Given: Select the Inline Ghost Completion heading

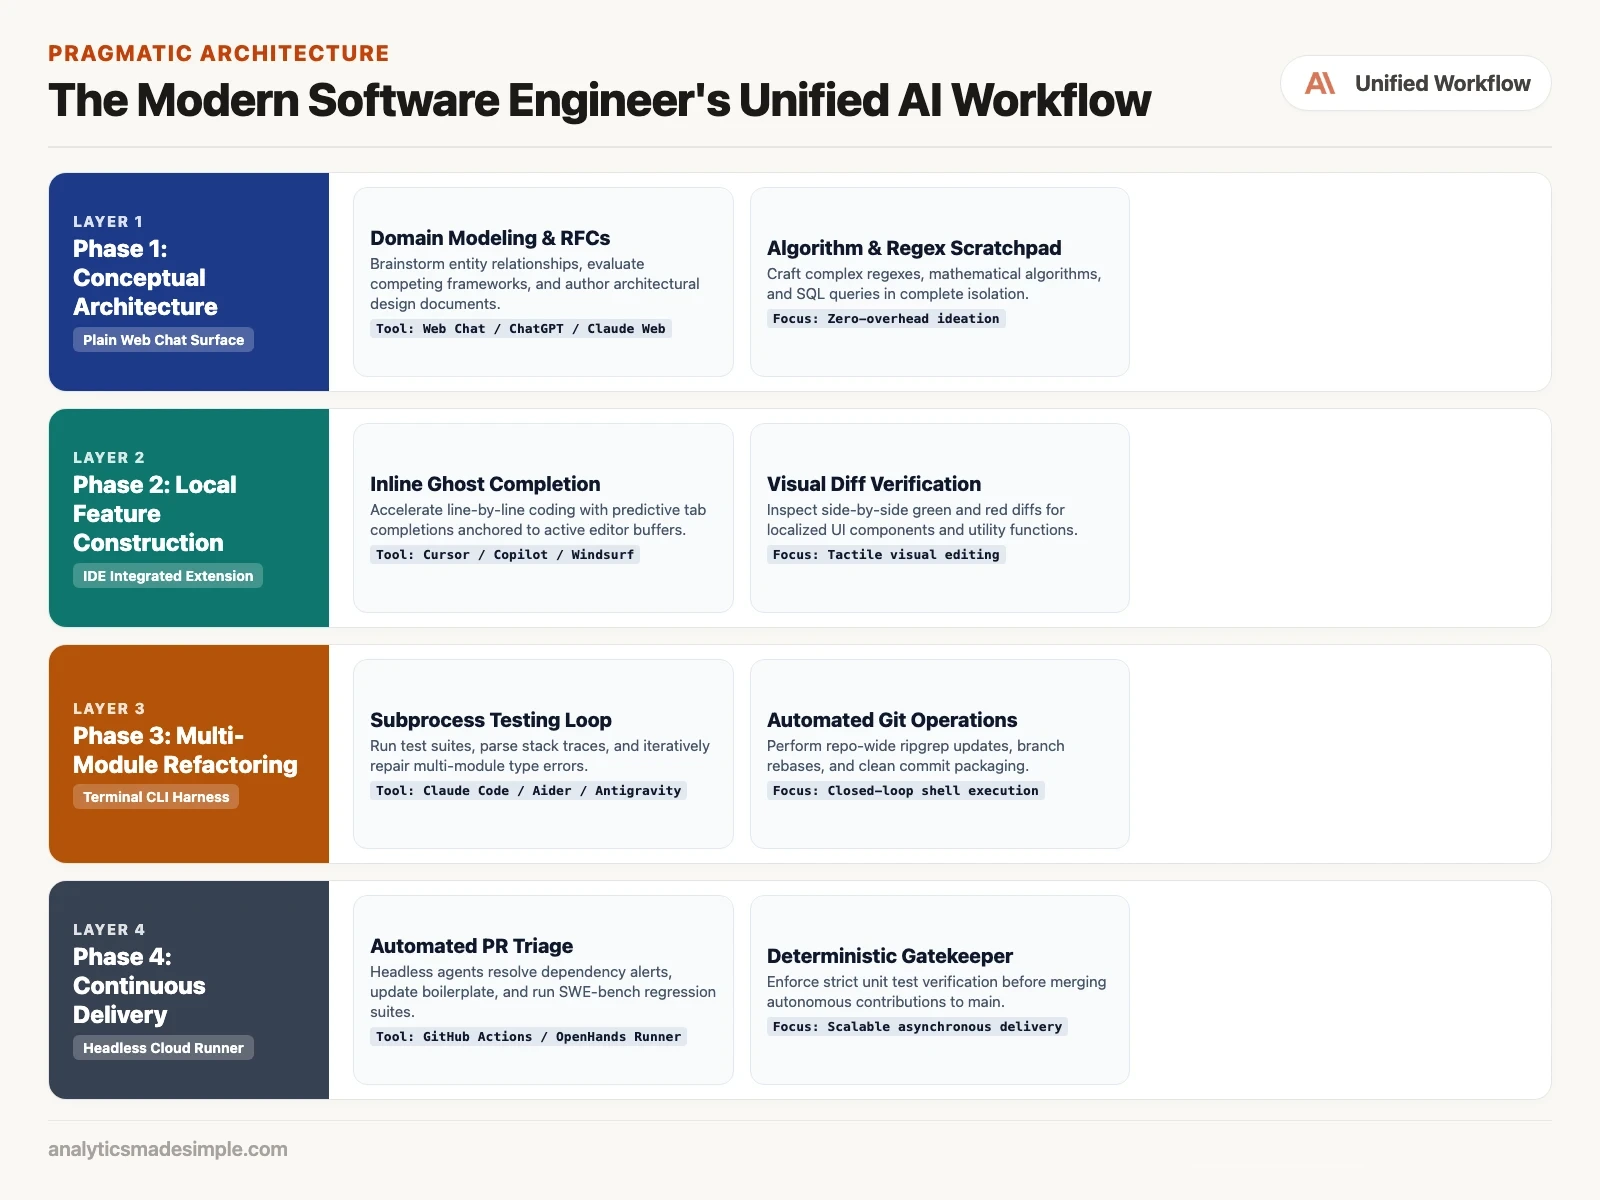Looking at the screenshot, I should click(x=485, y=484).
